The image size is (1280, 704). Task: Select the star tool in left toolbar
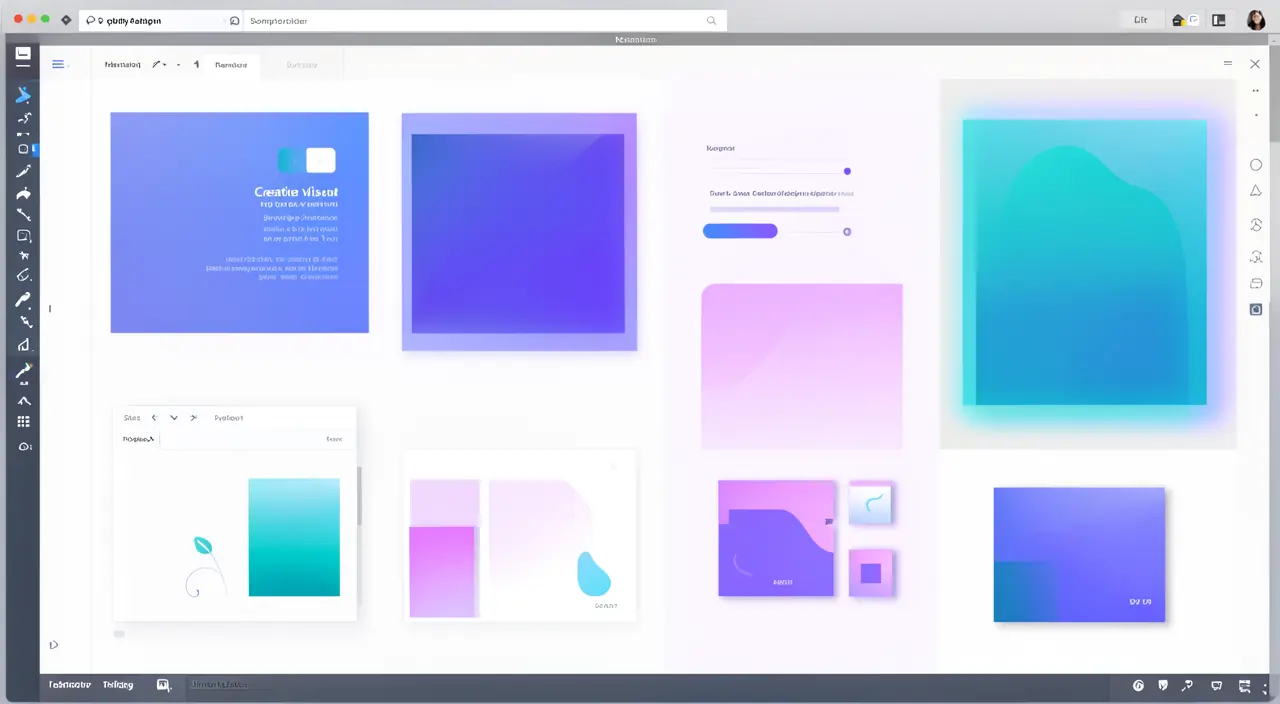[x=23, y=257]
